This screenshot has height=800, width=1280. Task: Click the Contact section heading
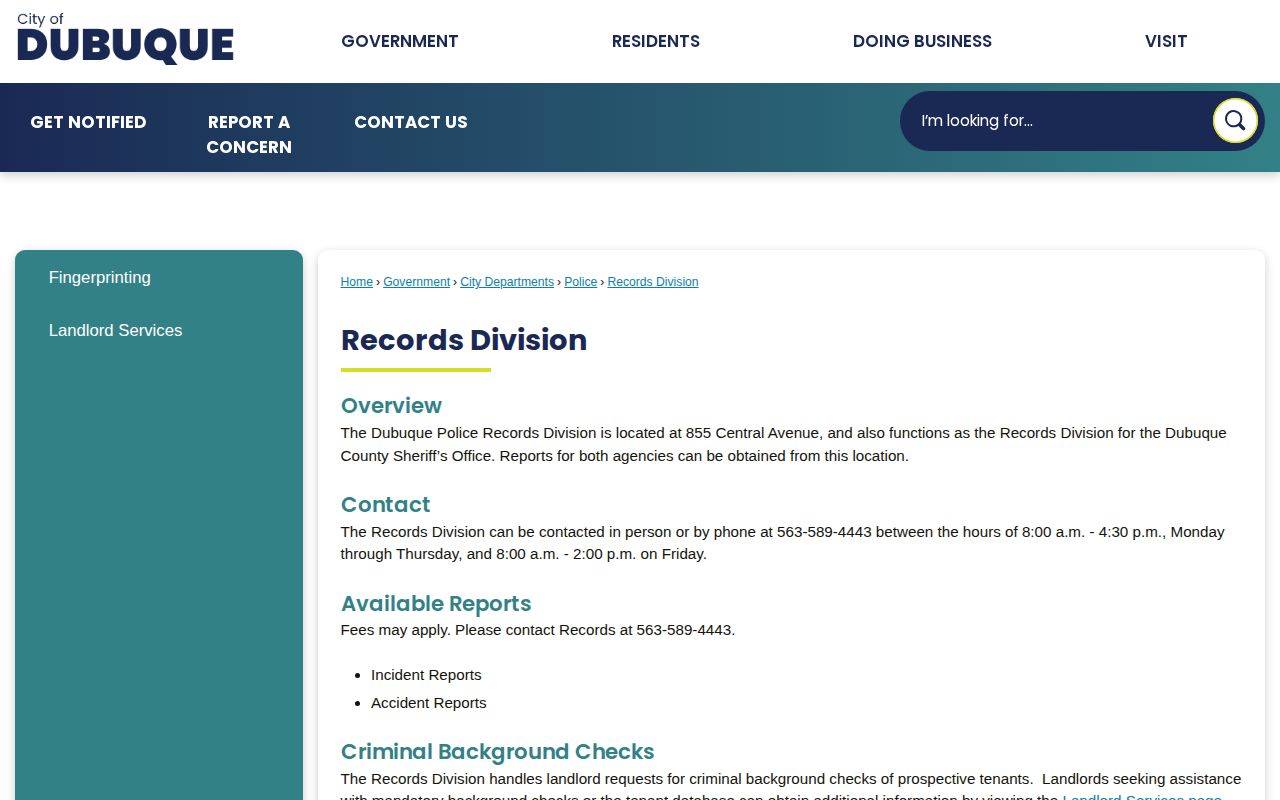coord(385,504)
